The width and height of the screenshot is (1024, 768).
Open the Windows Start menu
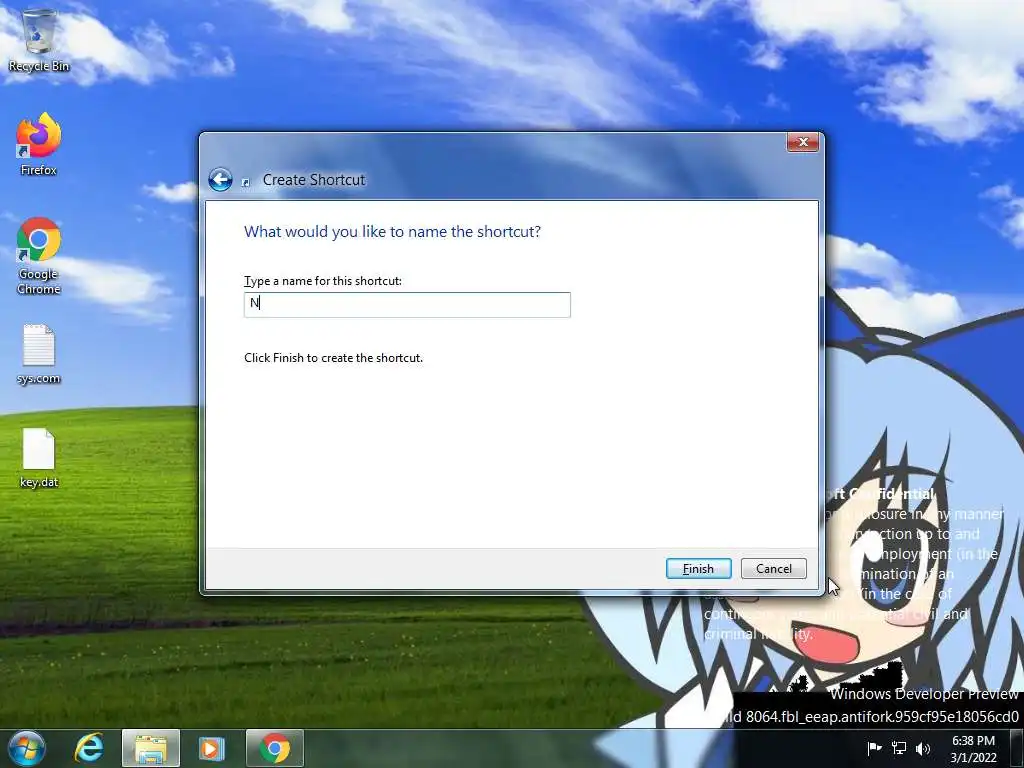point(26,748)
